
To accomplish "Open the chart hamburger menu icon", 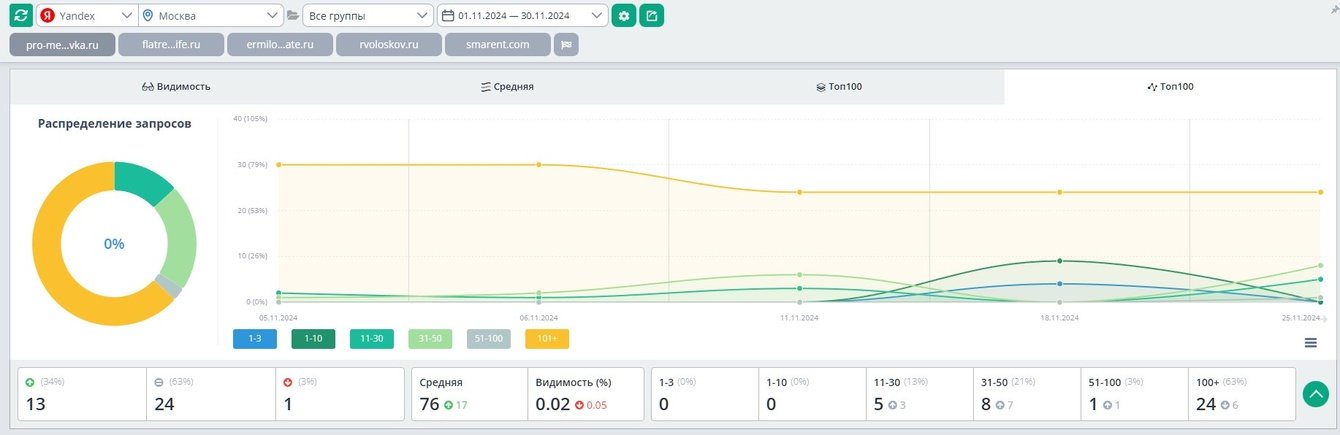I will pyautogui.click(x=1310, y=343).
